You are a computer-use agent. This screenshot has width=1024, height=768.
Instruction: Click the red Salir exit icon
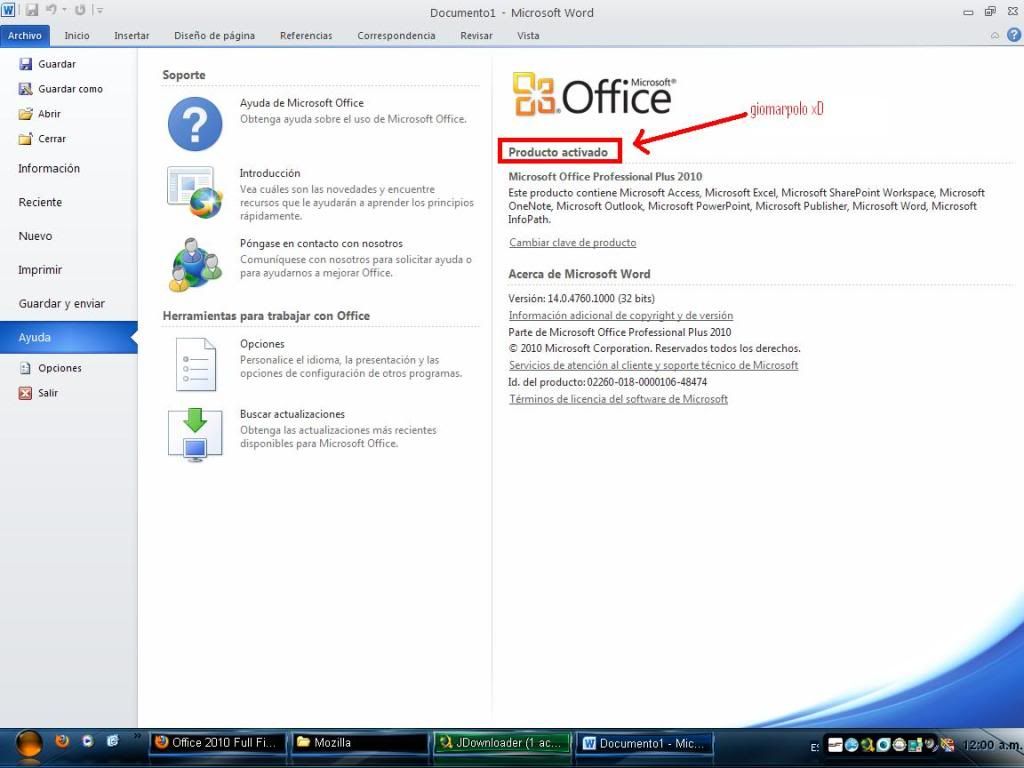(25, 393)
